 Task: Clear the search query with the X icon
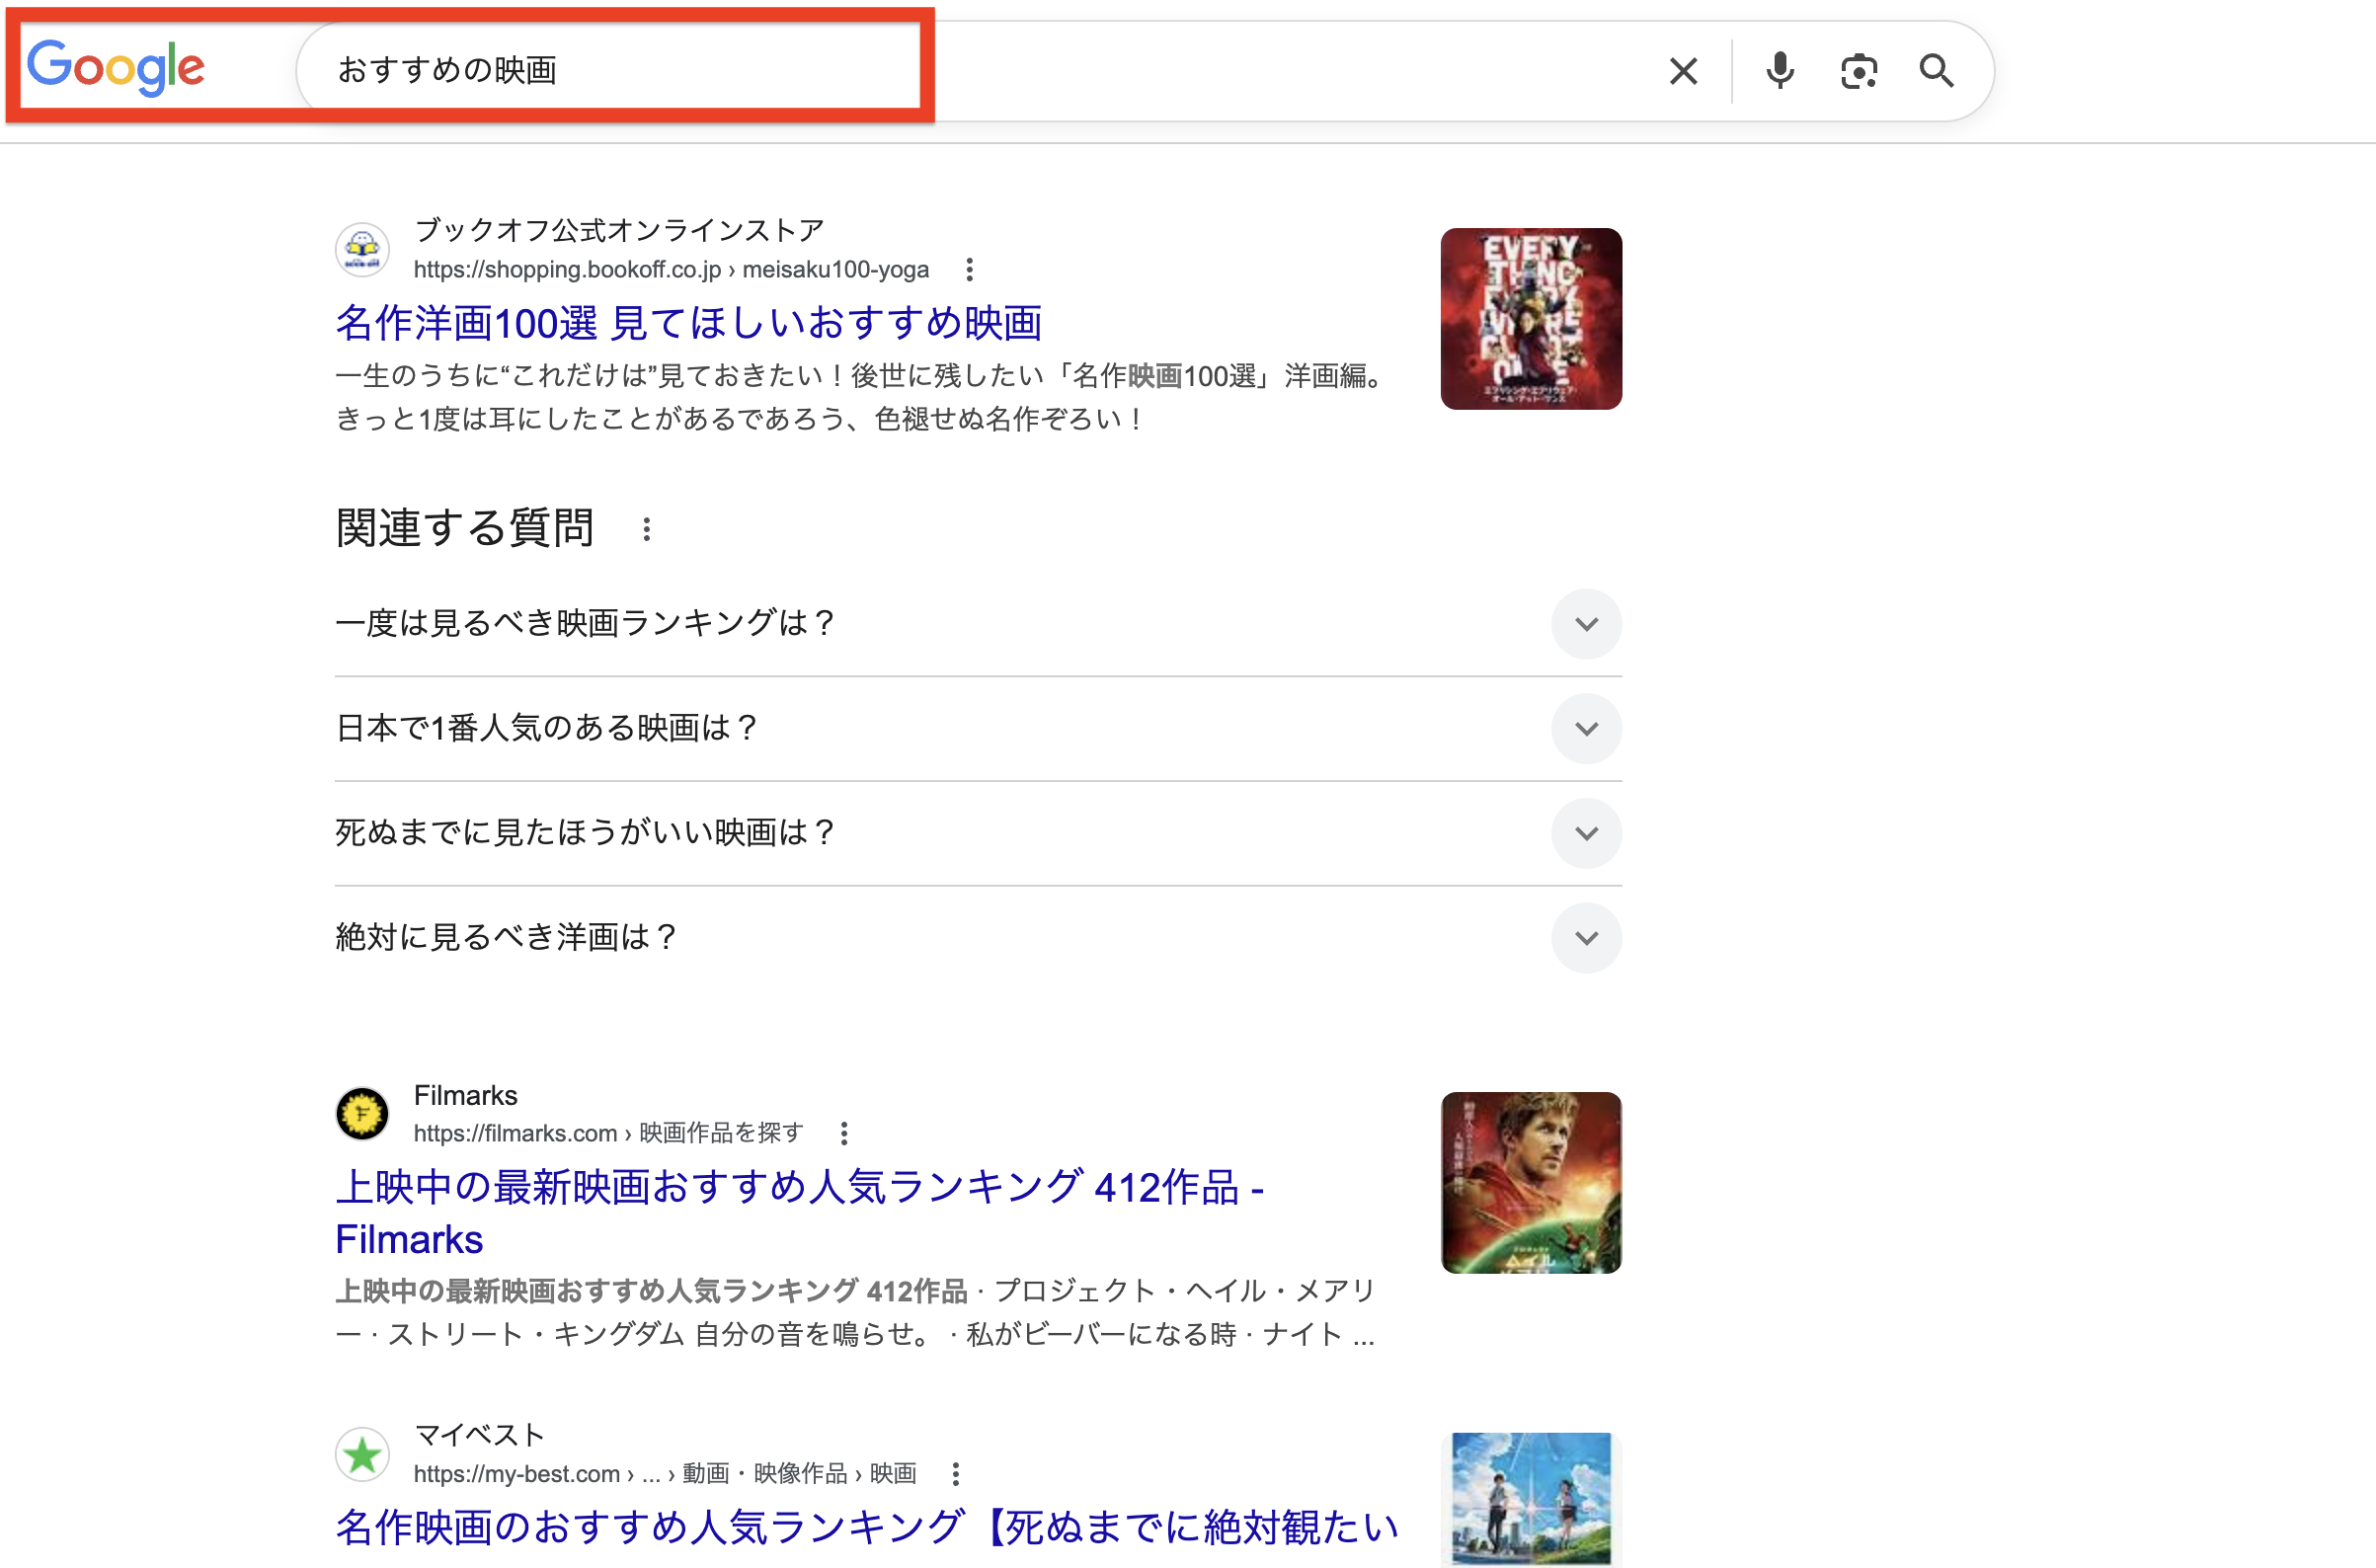pyautogui.click(x=1683, y=70)
